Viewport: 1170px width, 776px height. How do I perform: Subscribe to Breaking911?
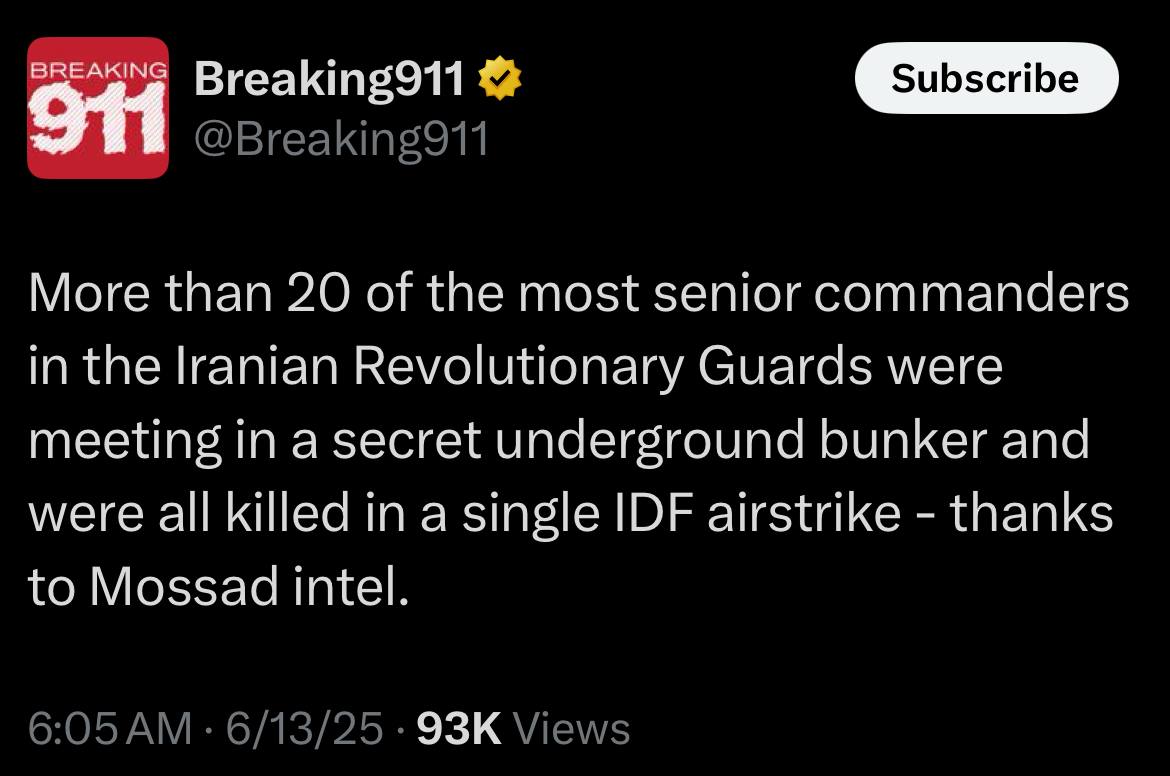click(x=986, y=78)
